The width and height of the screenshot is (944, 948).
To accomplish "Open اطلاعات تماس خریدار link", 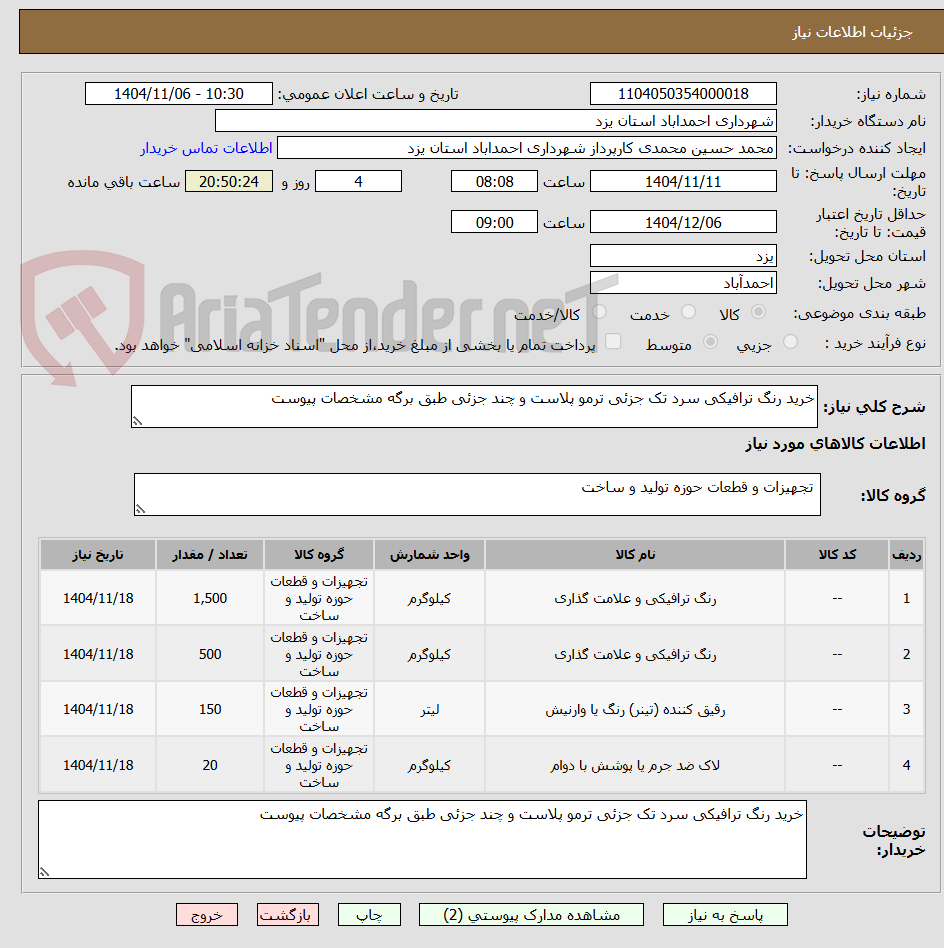I will click(x=207, y=148).
